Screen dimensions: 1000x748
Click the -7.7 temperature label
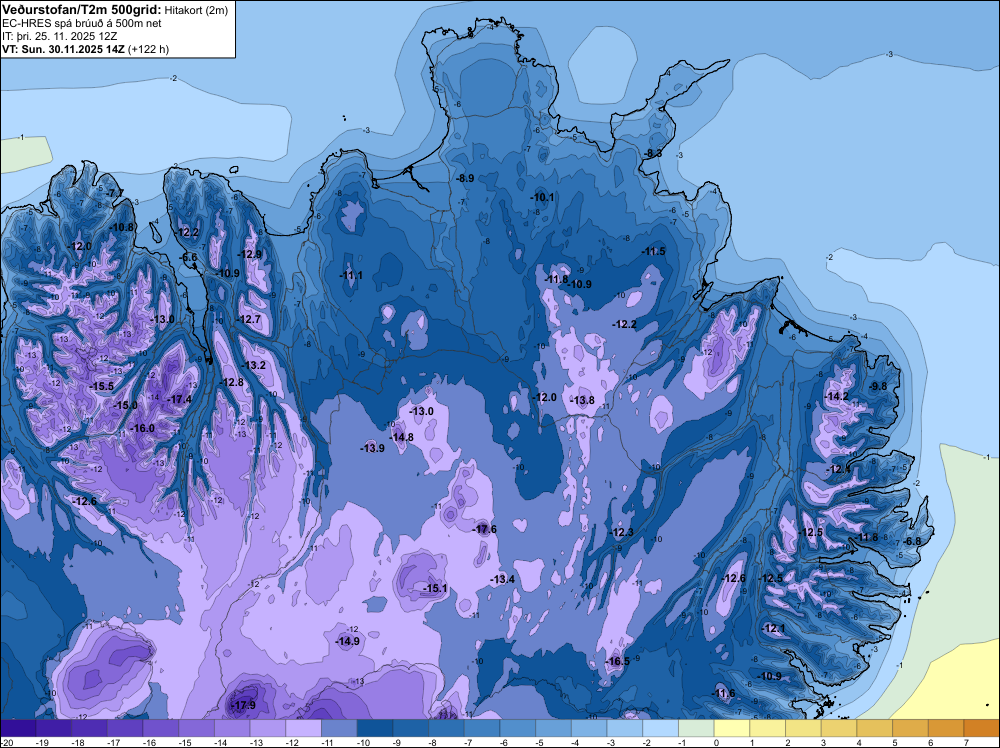(115, 193)
